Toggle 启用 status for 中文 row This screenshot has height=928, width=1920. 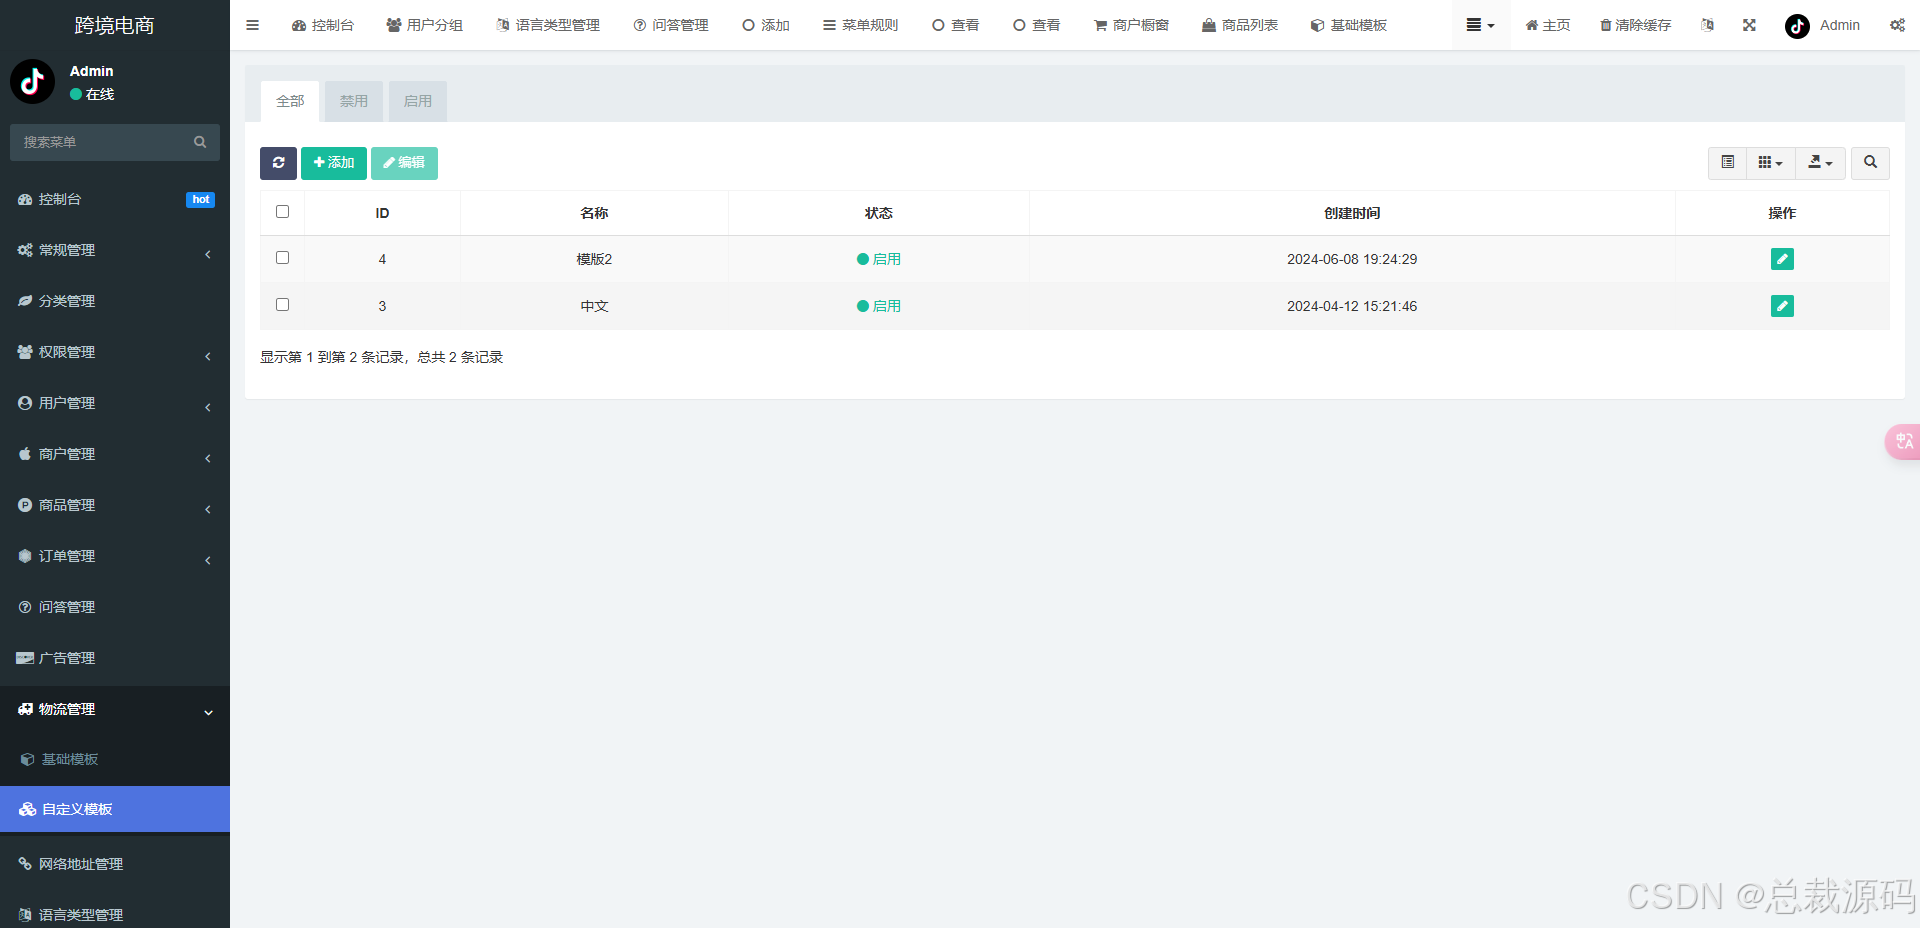pos(879,306)
